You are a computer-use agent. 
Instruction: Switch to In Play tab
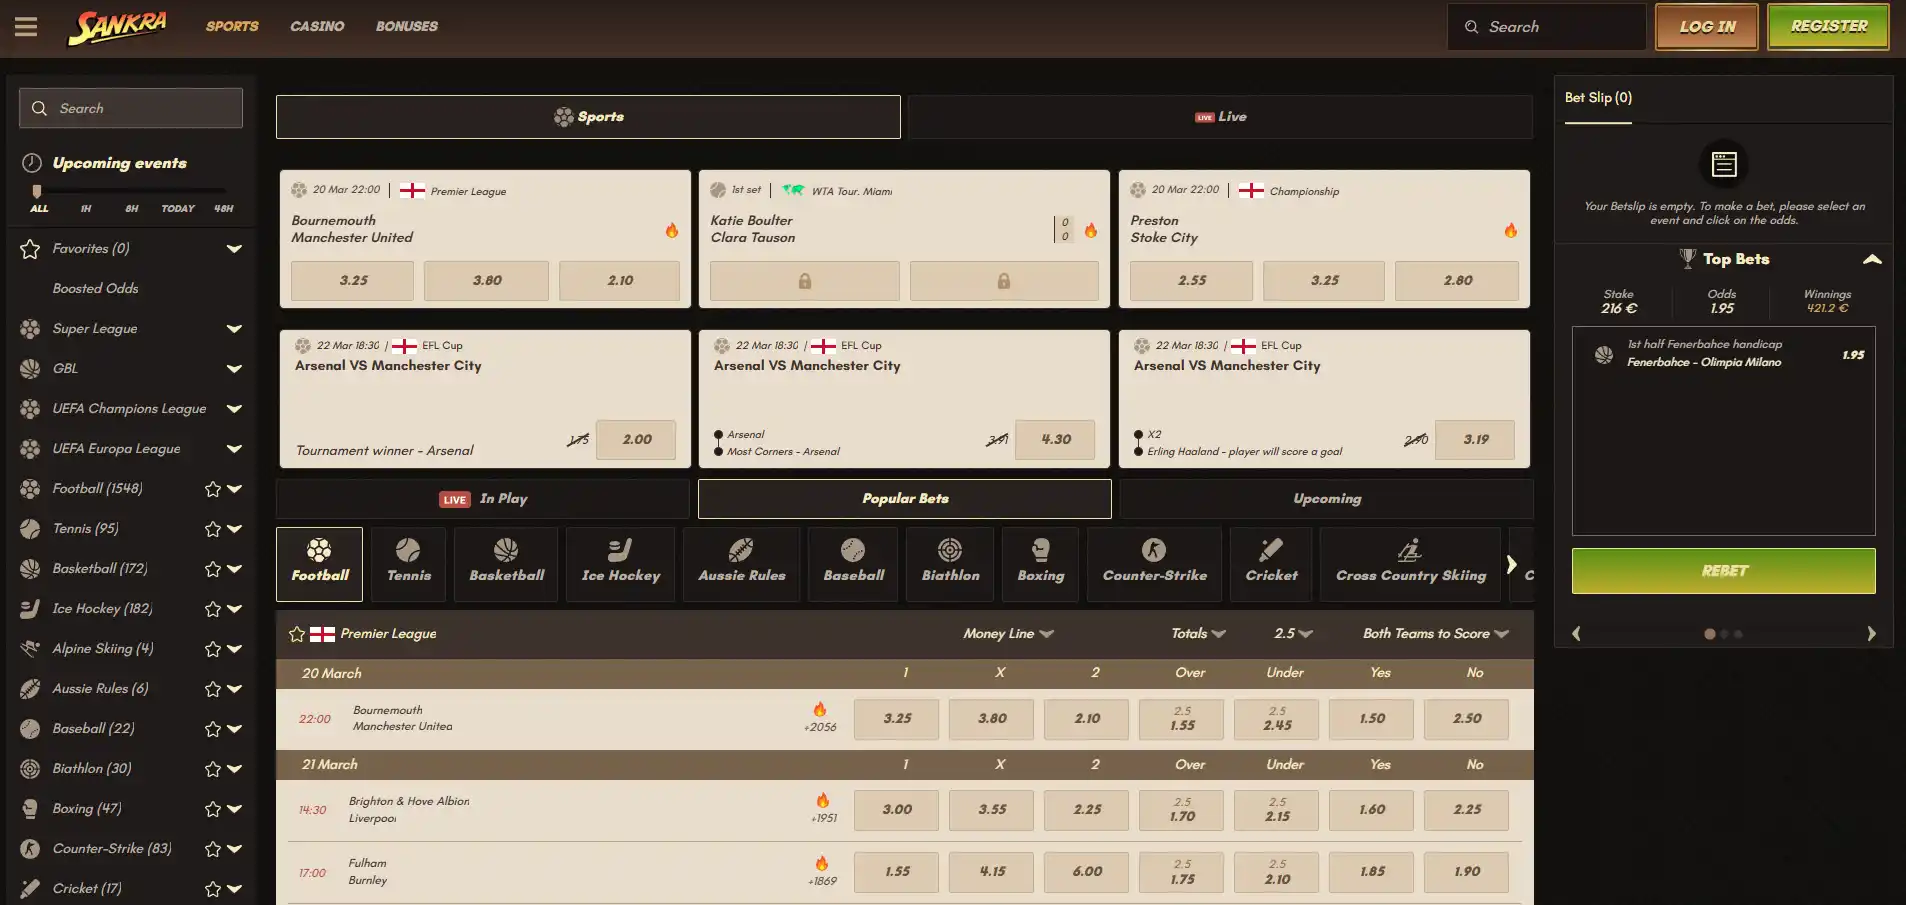click(x=483, y=499)
